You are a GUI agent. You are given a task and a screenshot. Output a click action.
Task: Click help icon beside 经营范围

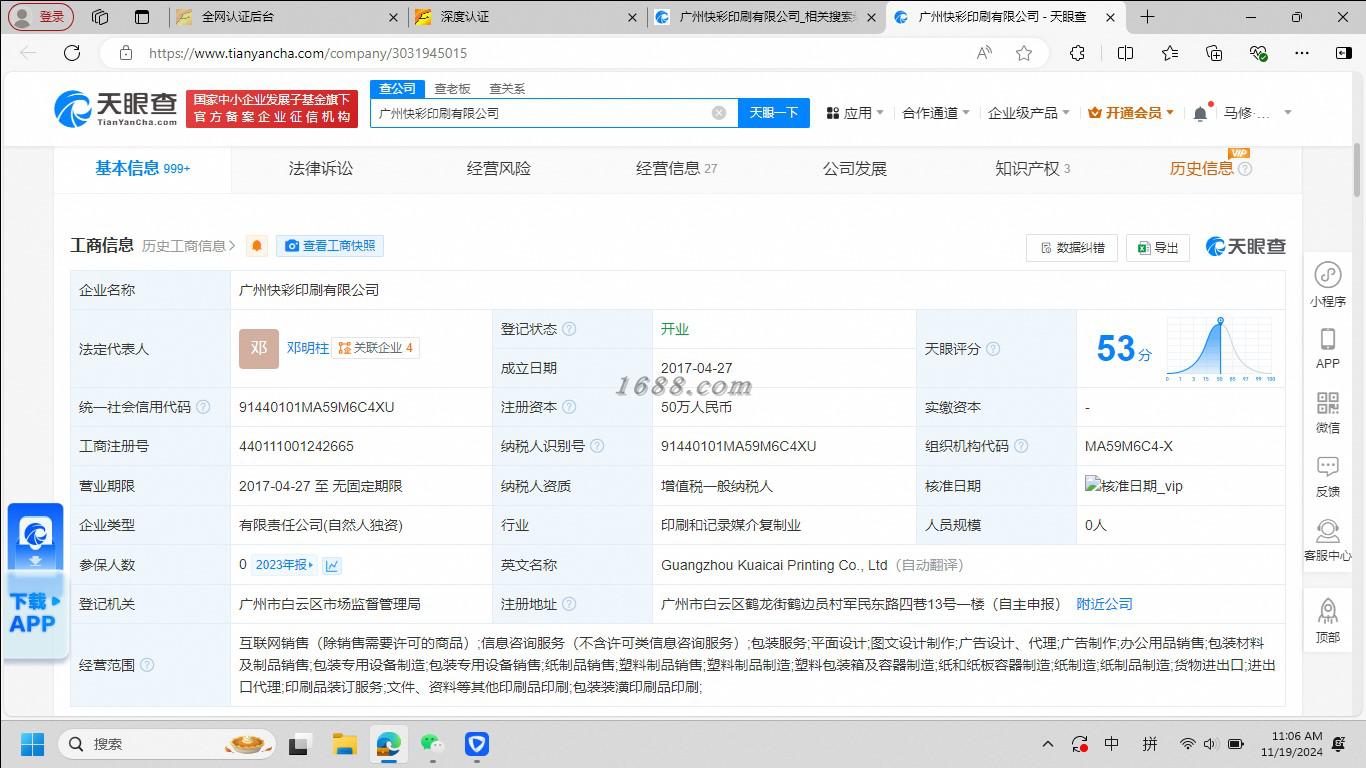pyautogui.click(x=147, y=665)
